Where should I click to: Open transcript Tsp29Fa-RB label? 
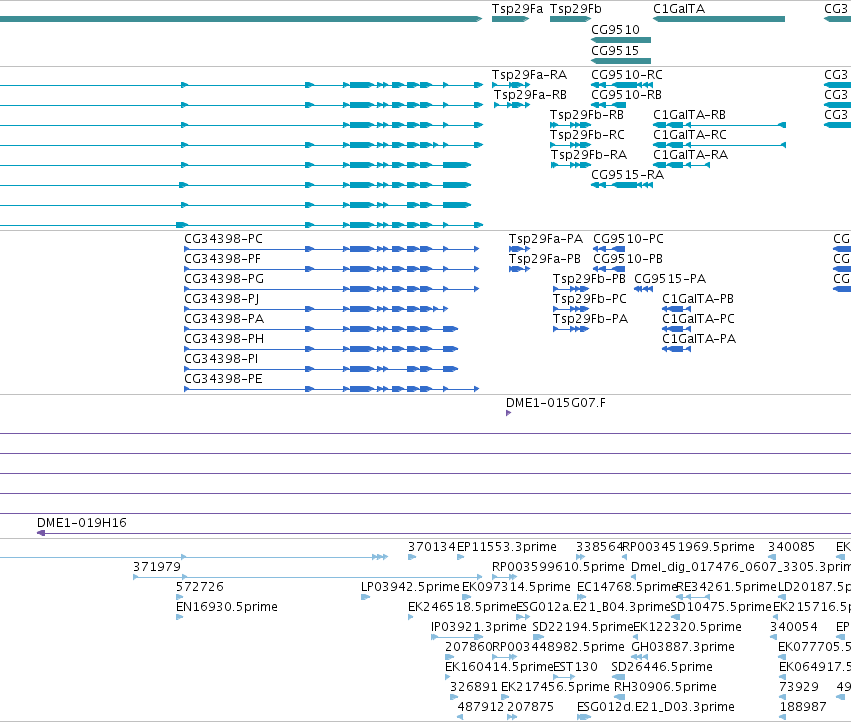[530, 94]
